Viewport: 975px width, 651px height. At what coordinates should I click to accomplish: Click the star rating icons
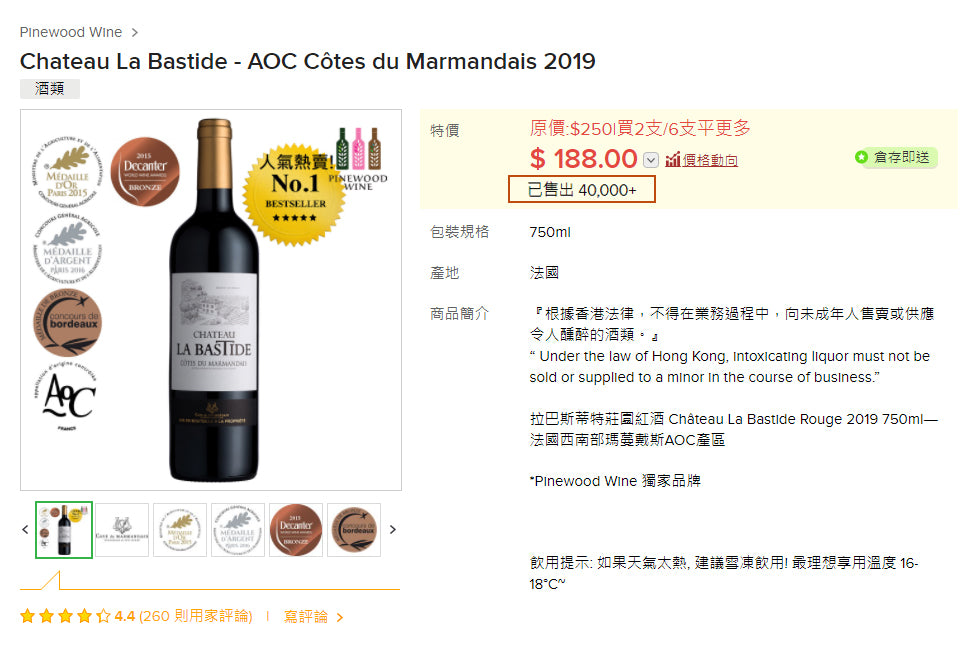(x=65, y=616)
